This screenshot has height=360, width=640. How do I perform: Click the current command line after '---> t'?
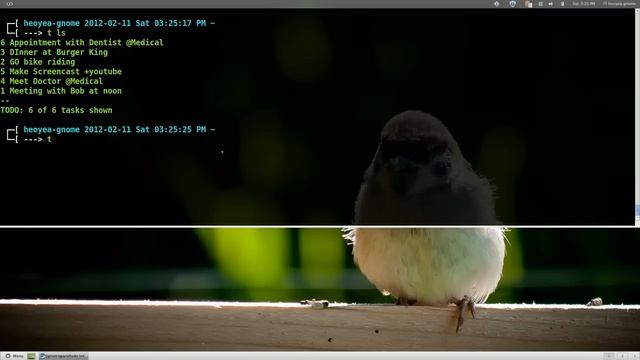(49, 139)
